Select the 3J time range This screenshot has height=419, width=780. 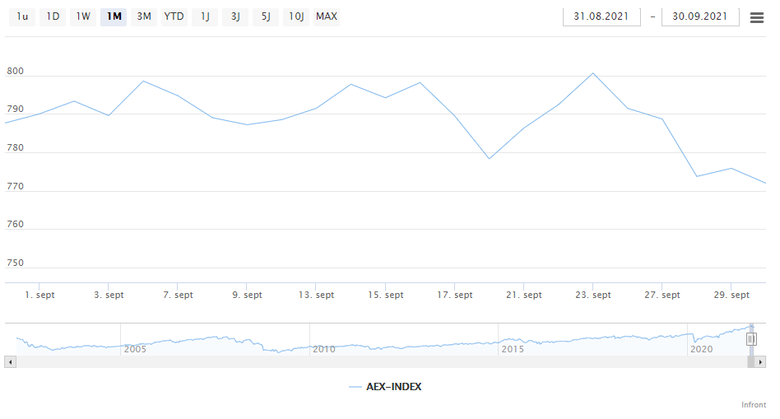235,16
